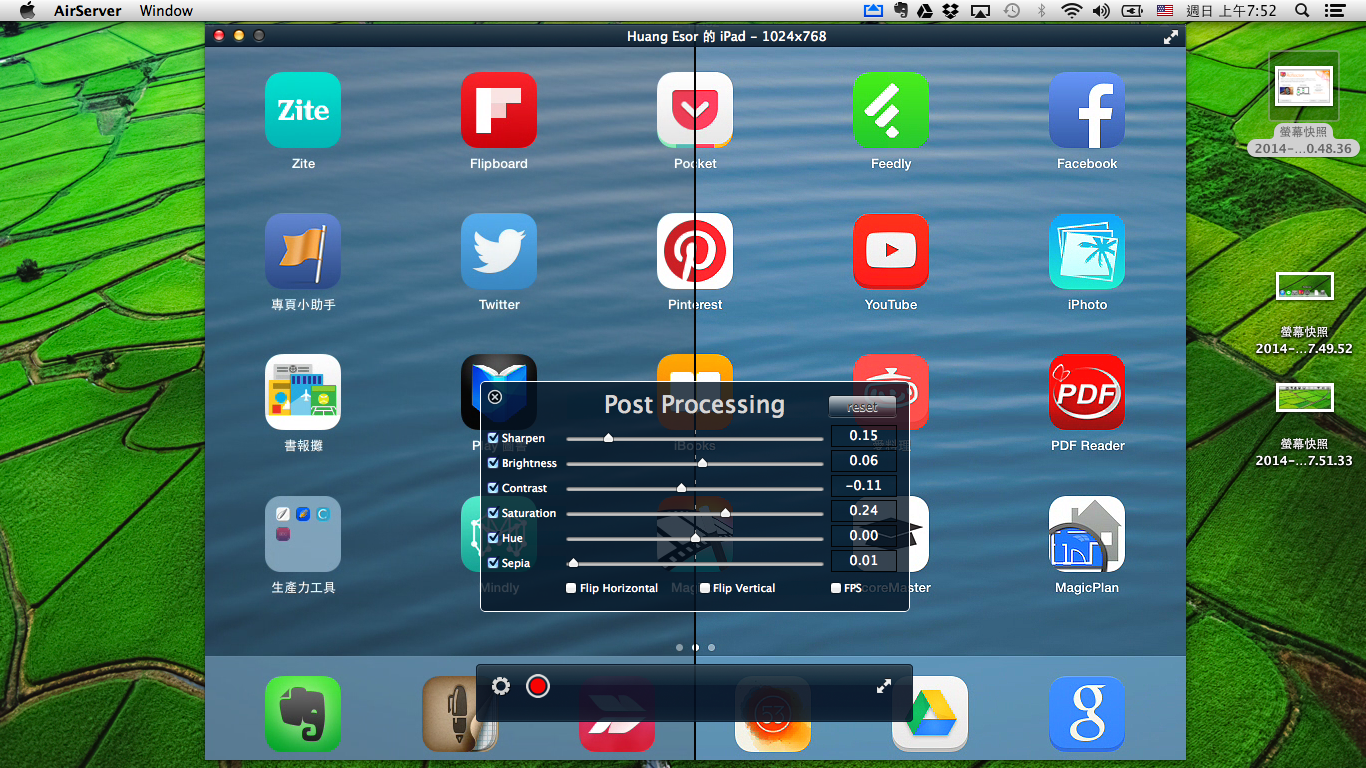Click the Sepia value field 0.01
The image size is (1366, 768).
[864, 561]
